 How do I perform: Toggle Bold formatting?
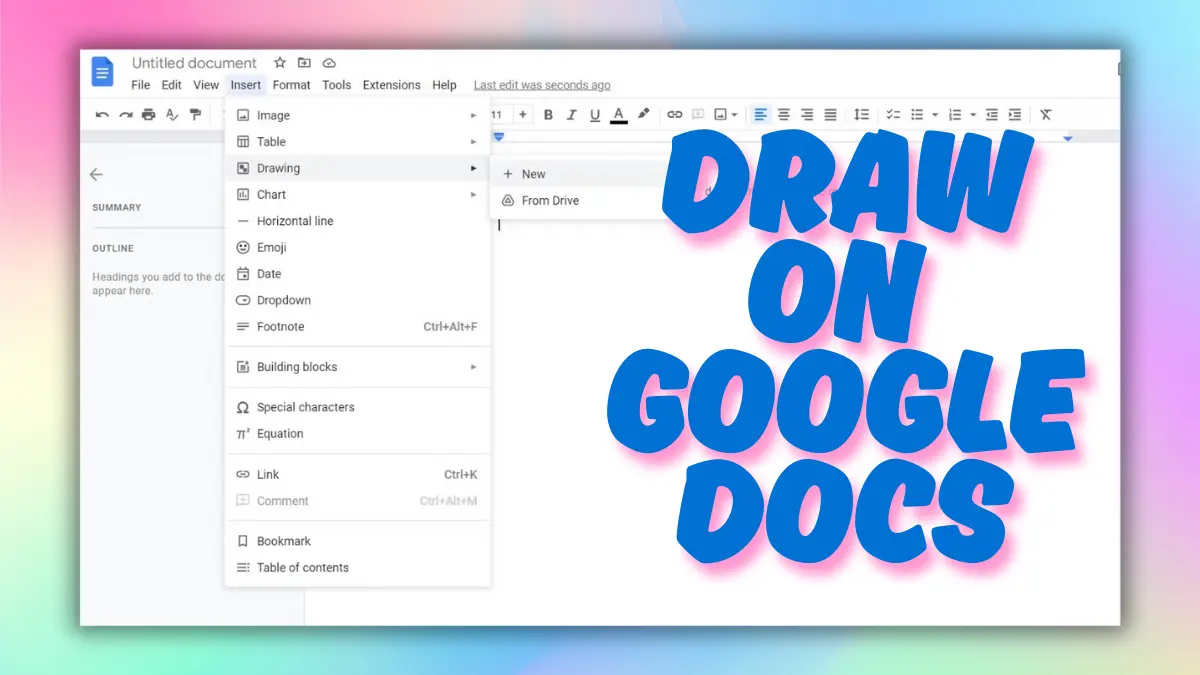point(548,115)
